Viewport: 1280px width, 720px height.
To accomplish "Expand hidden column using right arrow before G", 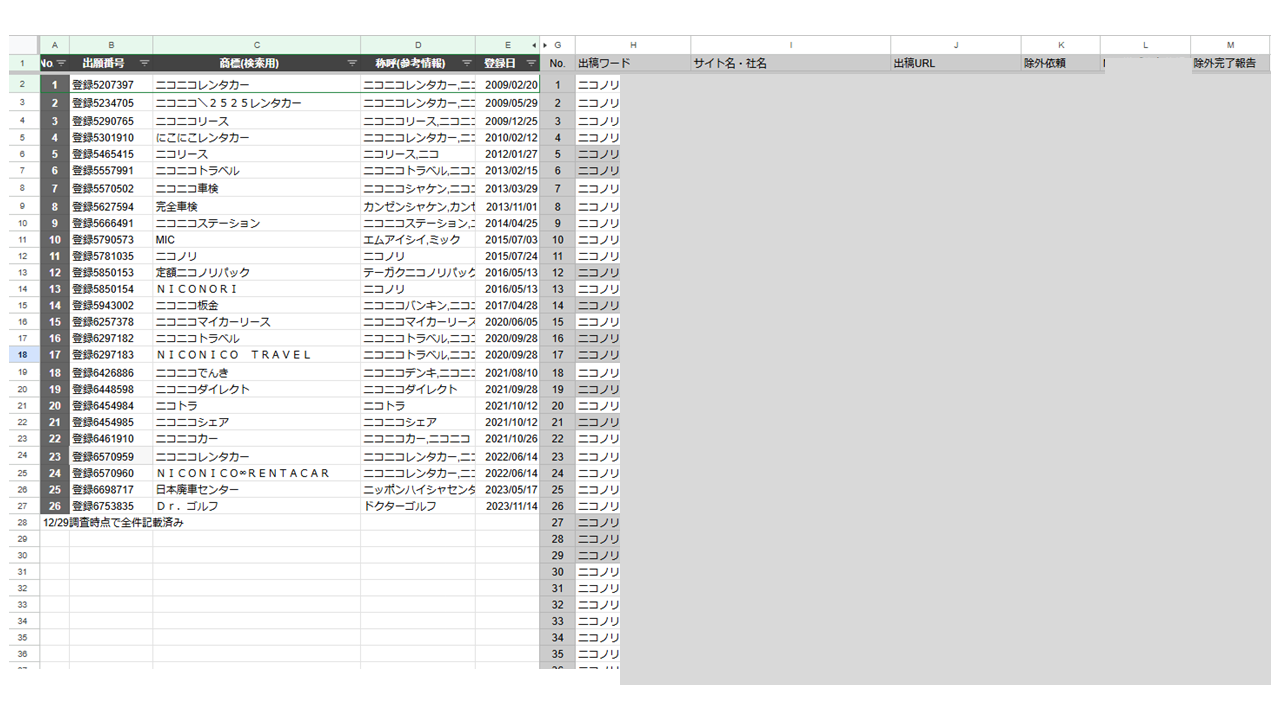I will tap(545, 45).
